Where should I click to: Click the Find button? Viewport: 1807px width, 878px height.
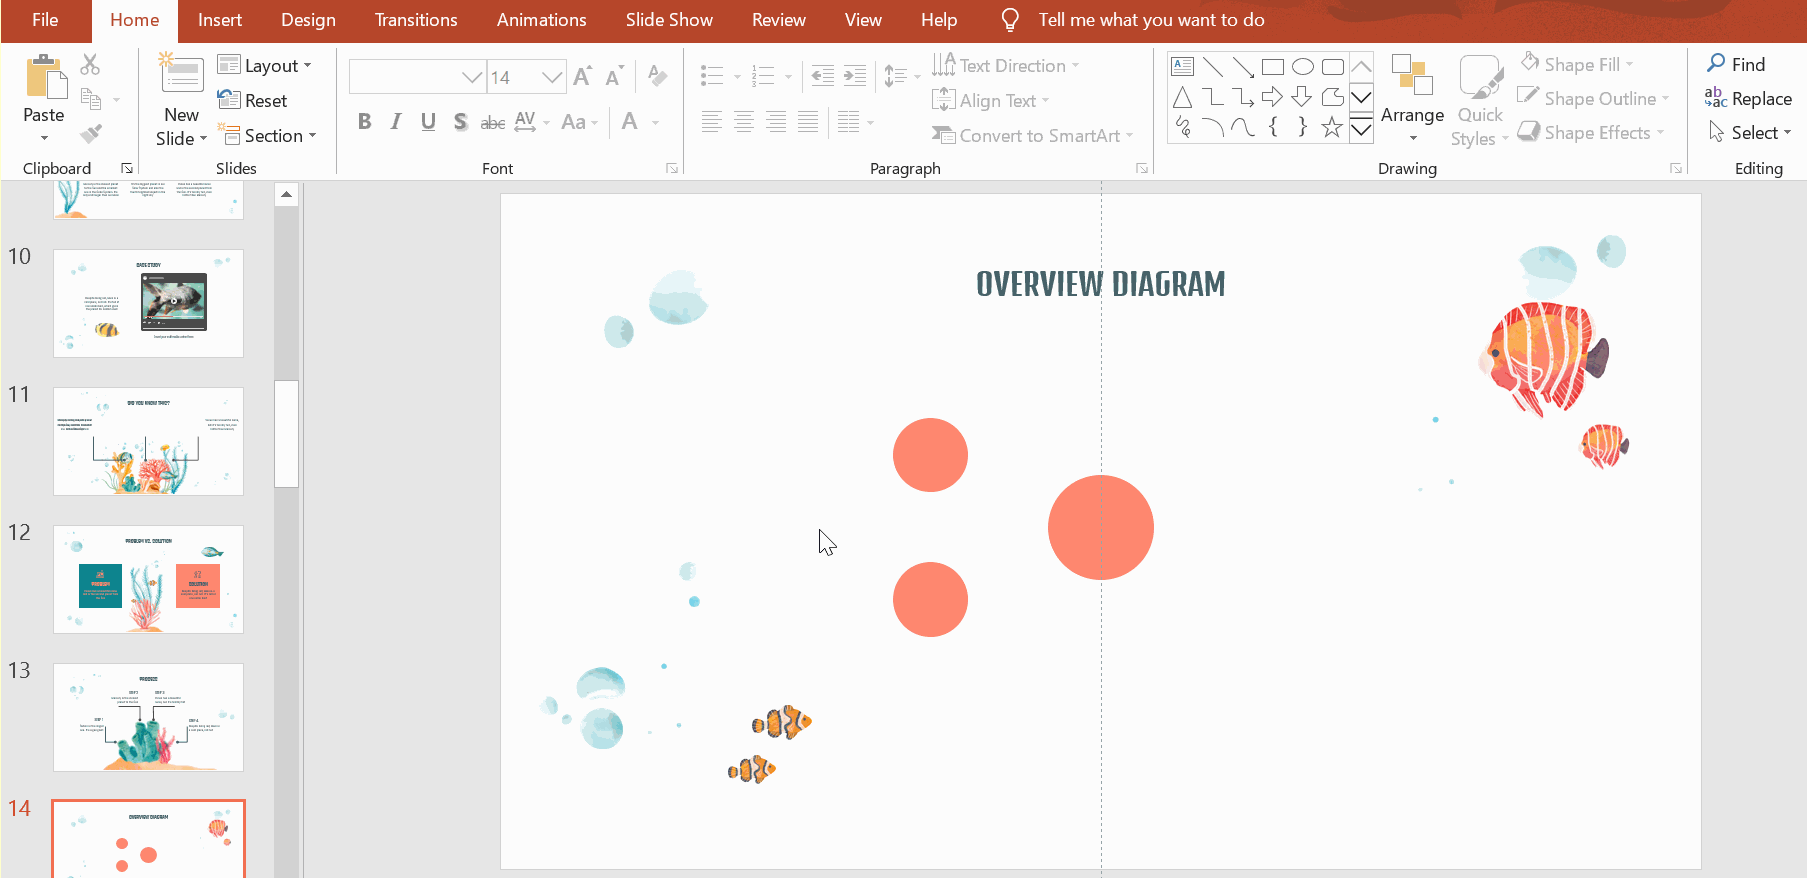tap(1735, 64)
